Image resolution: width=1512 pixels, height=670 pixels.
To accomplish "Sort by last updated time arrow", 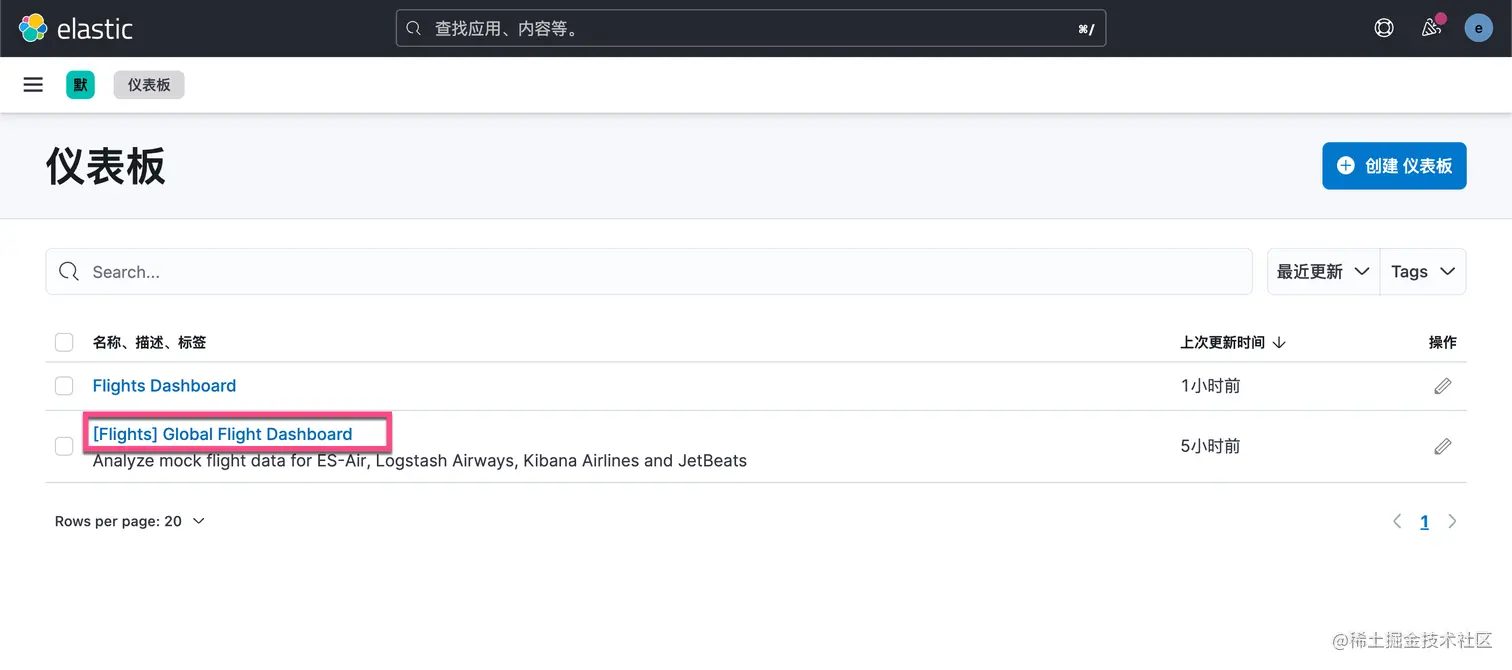I will tap(1279, 342).
